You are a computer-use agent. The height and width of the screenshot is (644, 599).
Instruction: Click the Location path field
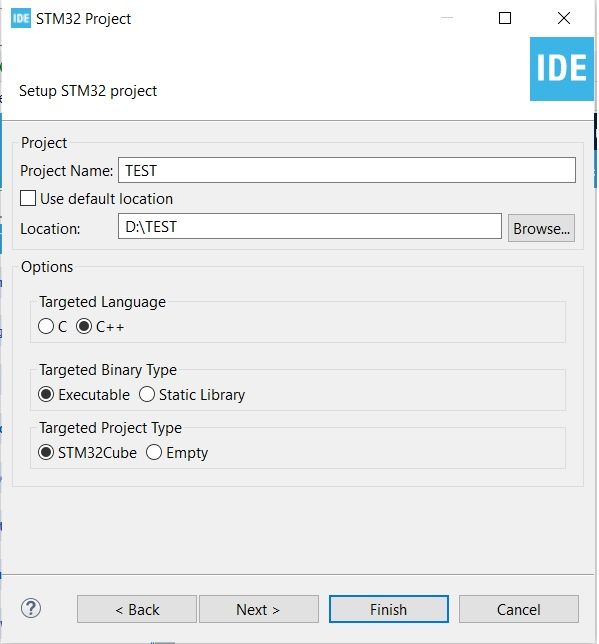pos(310,226)
